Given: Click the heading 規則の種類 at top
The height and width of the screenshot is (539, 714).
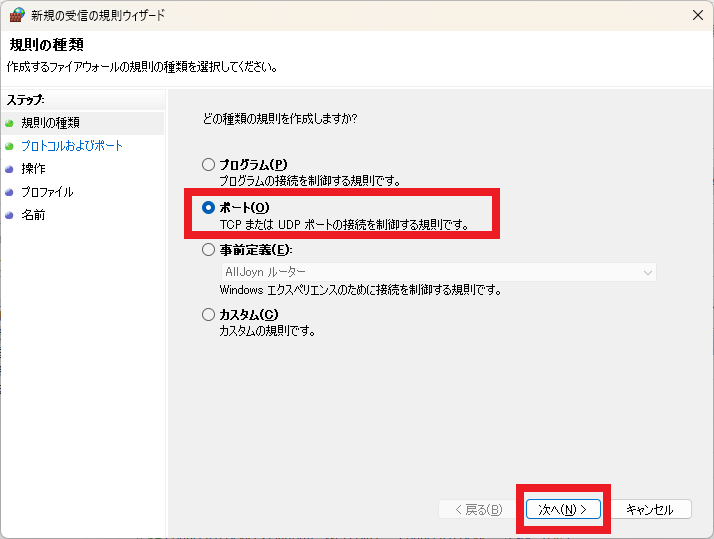Looking at the screenshot, I should [x=46, y=45].
